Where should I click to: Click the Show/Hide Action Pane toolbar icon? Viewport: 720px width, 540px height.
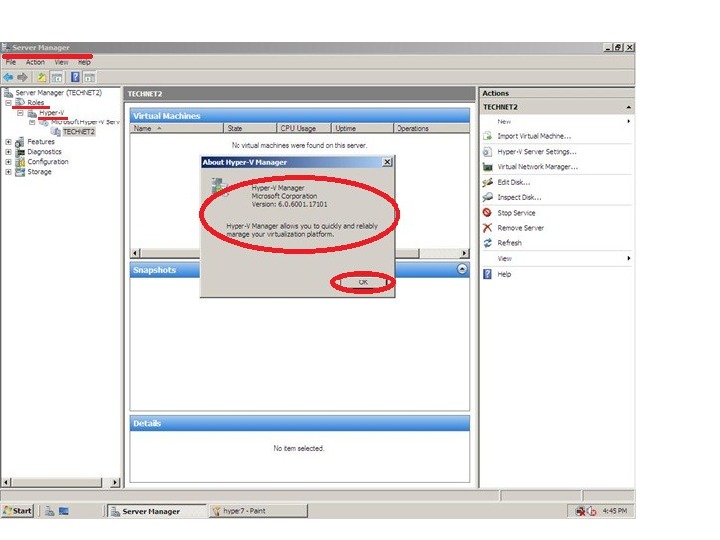pos(90,77)
